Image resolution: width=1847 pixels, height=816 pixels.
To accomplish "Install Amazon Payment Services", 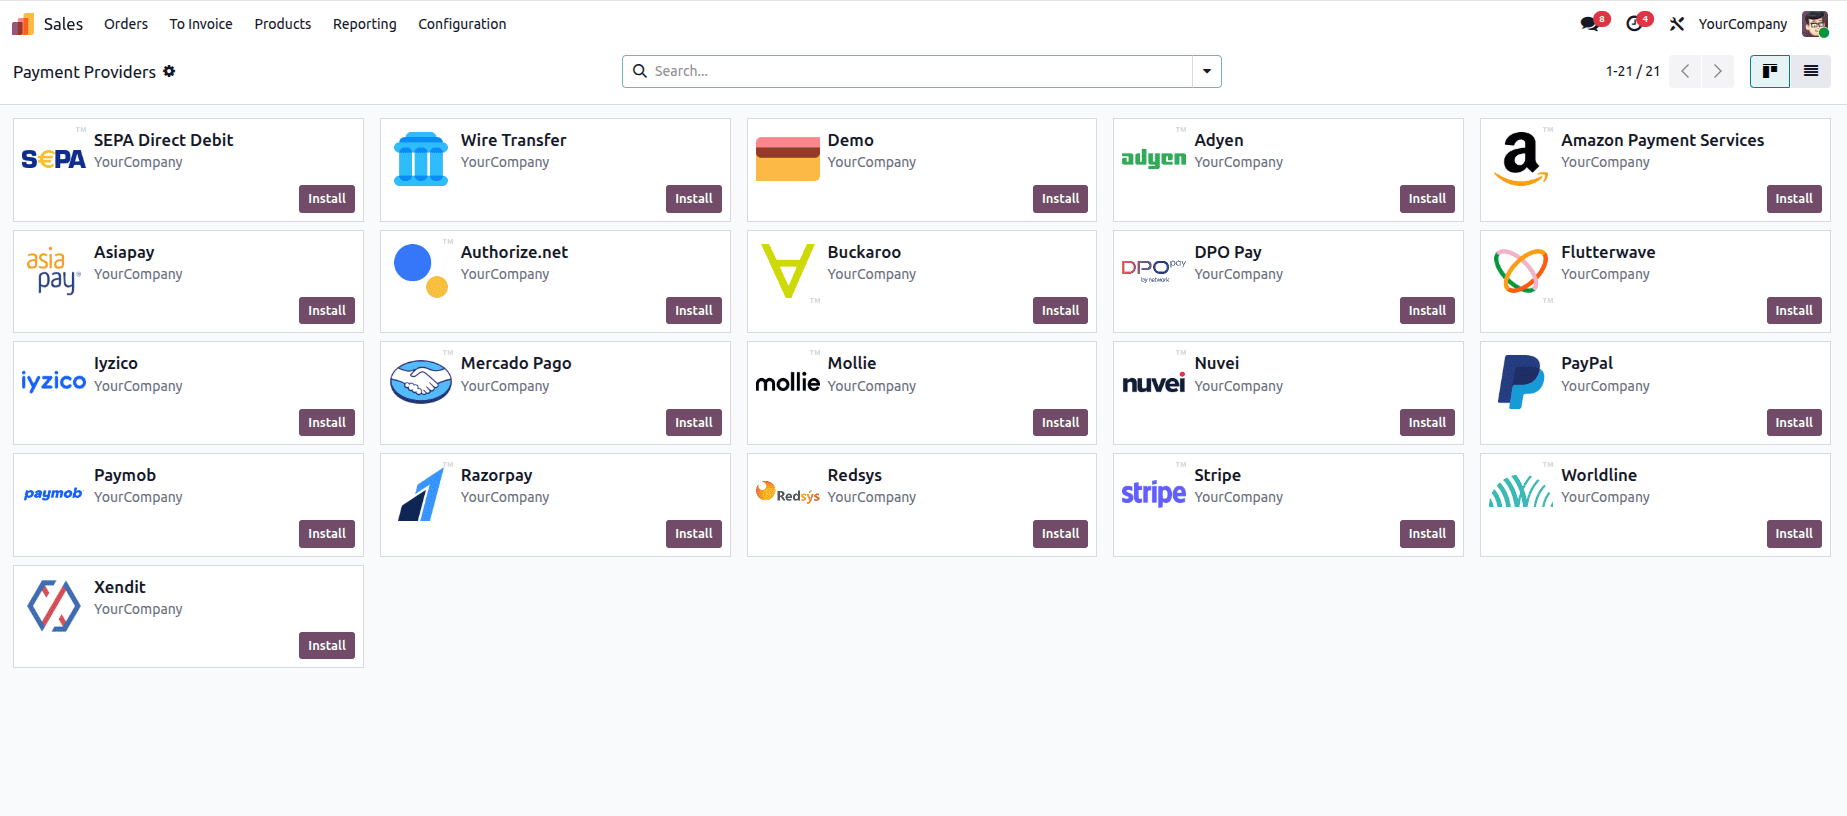I will click(1794, 199).
